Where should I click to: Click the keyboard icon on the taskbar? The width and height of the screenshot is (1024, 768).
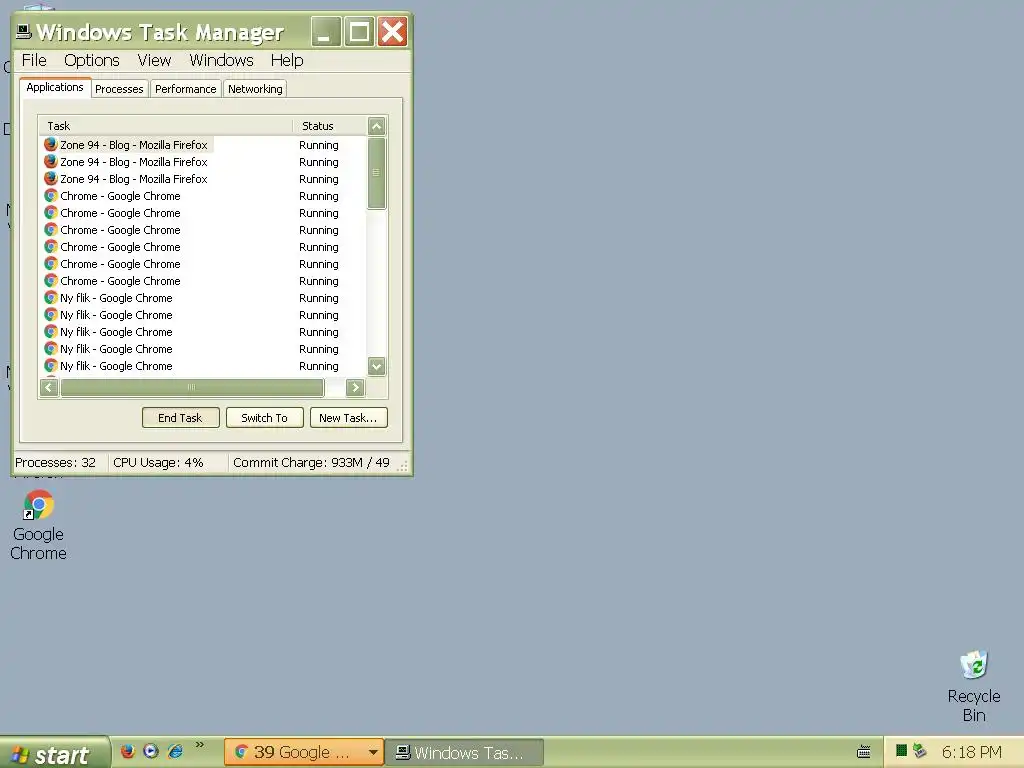tap(863, 752)
